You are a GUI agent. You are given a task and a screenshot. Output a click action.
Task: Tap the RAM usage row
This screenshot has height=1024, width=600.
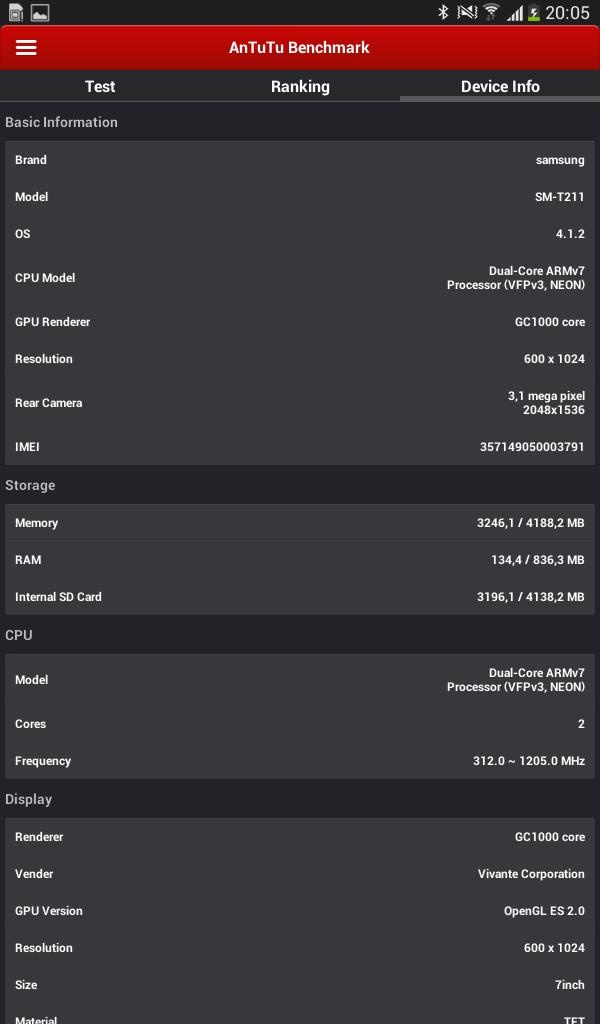point(300,560)
